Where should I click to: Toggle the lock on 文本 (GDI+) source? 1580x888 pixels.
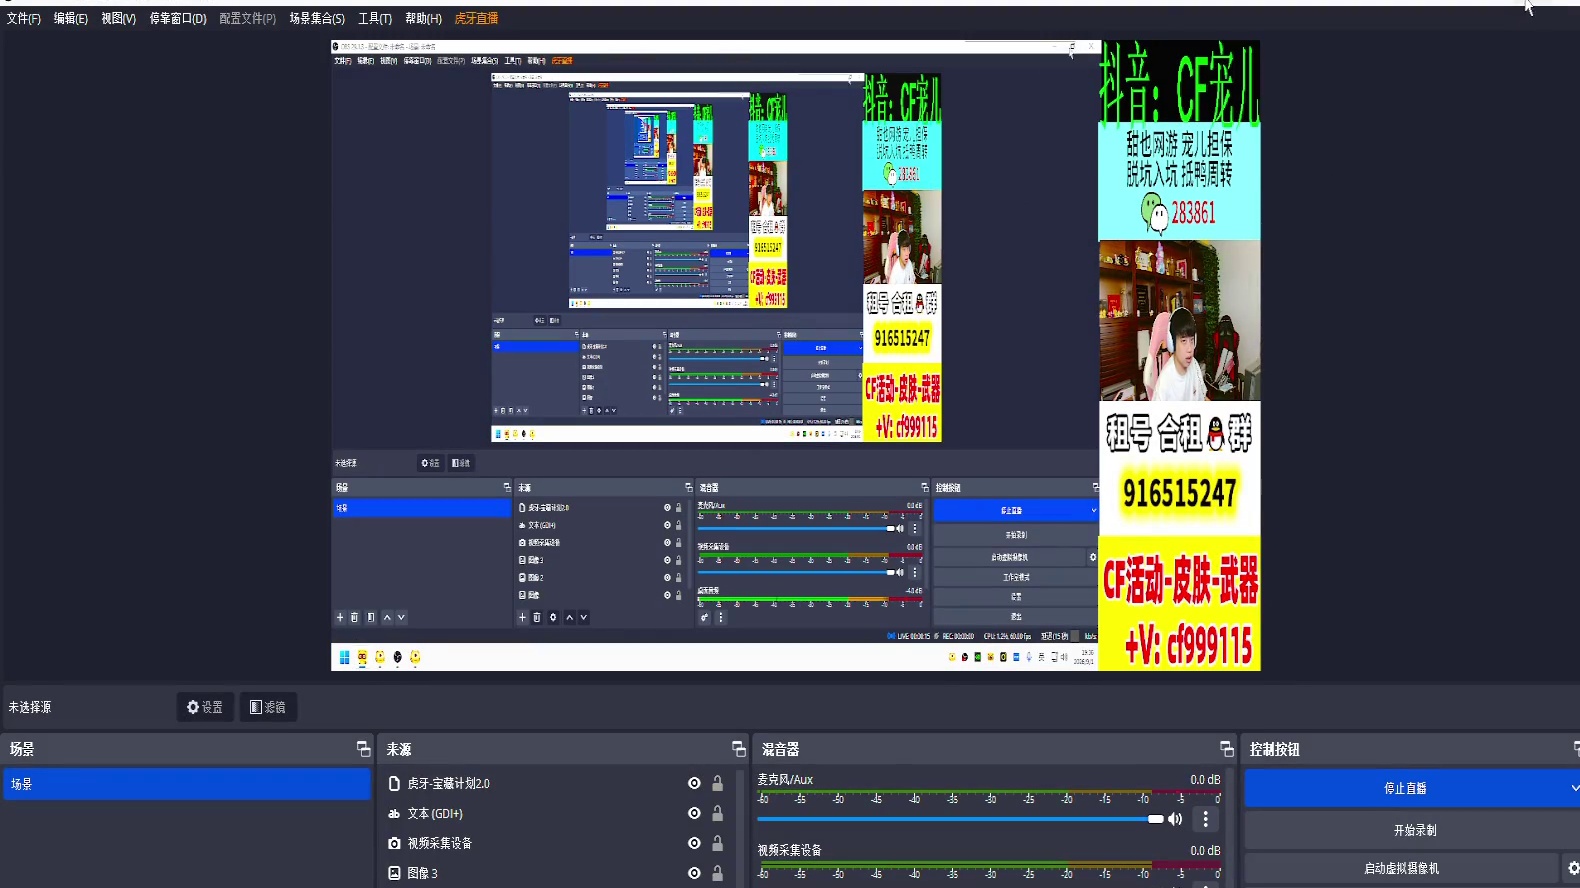click(717, 814)
